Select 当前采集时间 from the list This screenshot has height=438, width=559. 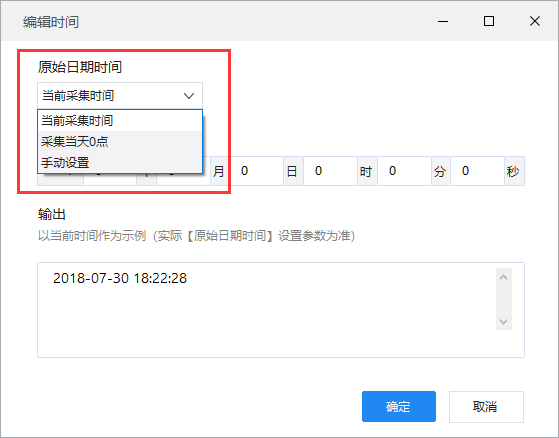(120, 120)
